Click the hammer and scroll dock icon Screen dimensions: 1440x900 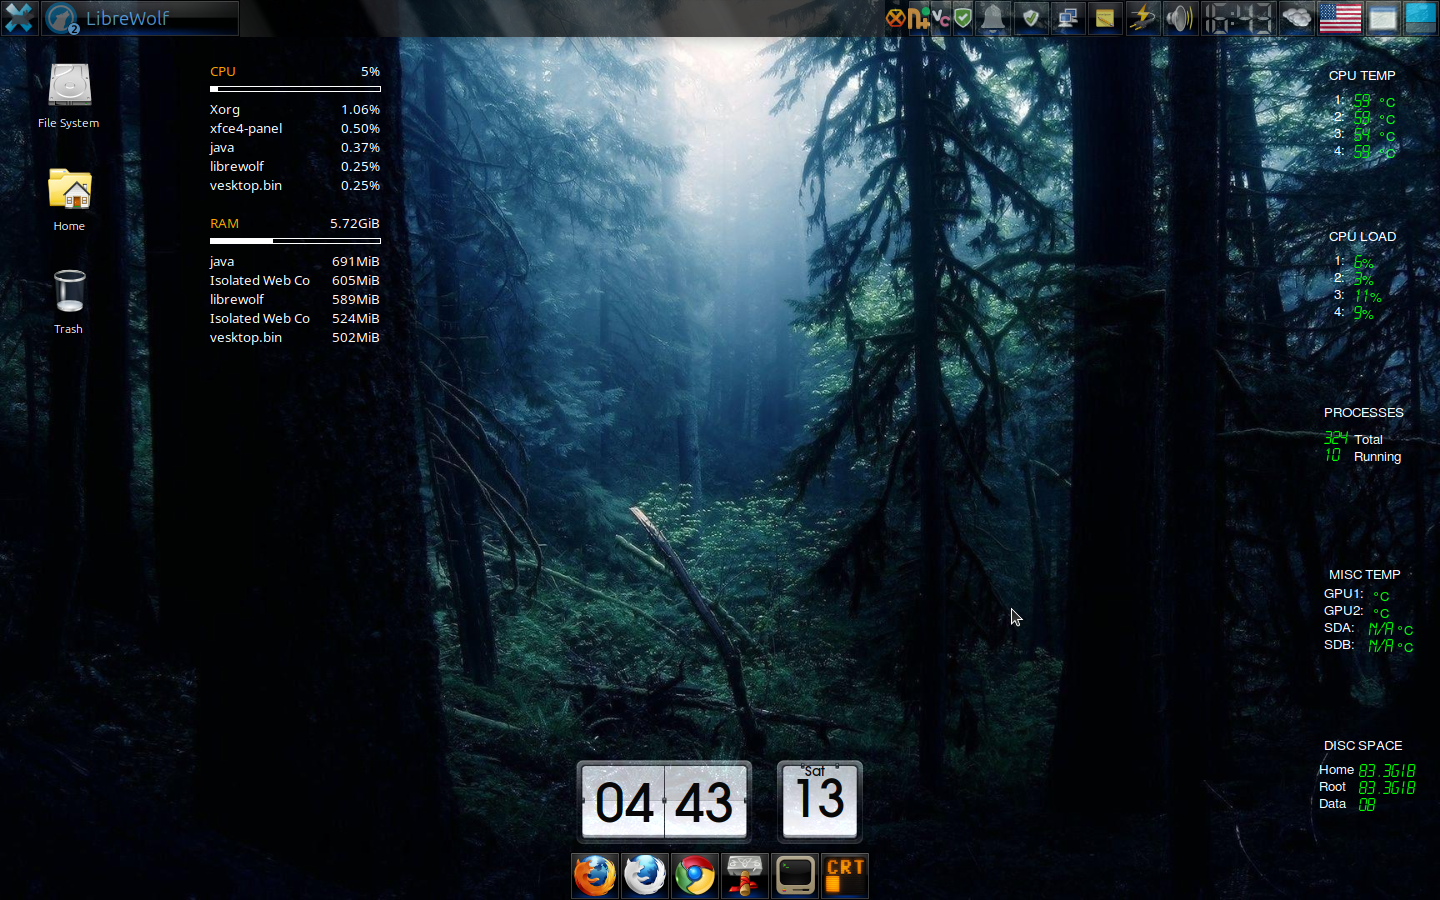tap(745, 876)
